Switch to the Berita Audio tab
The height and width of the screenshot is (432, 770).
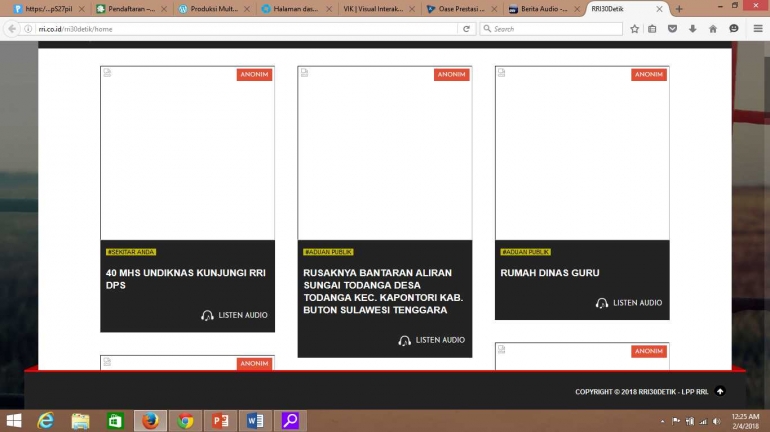[x=540, y=9]
